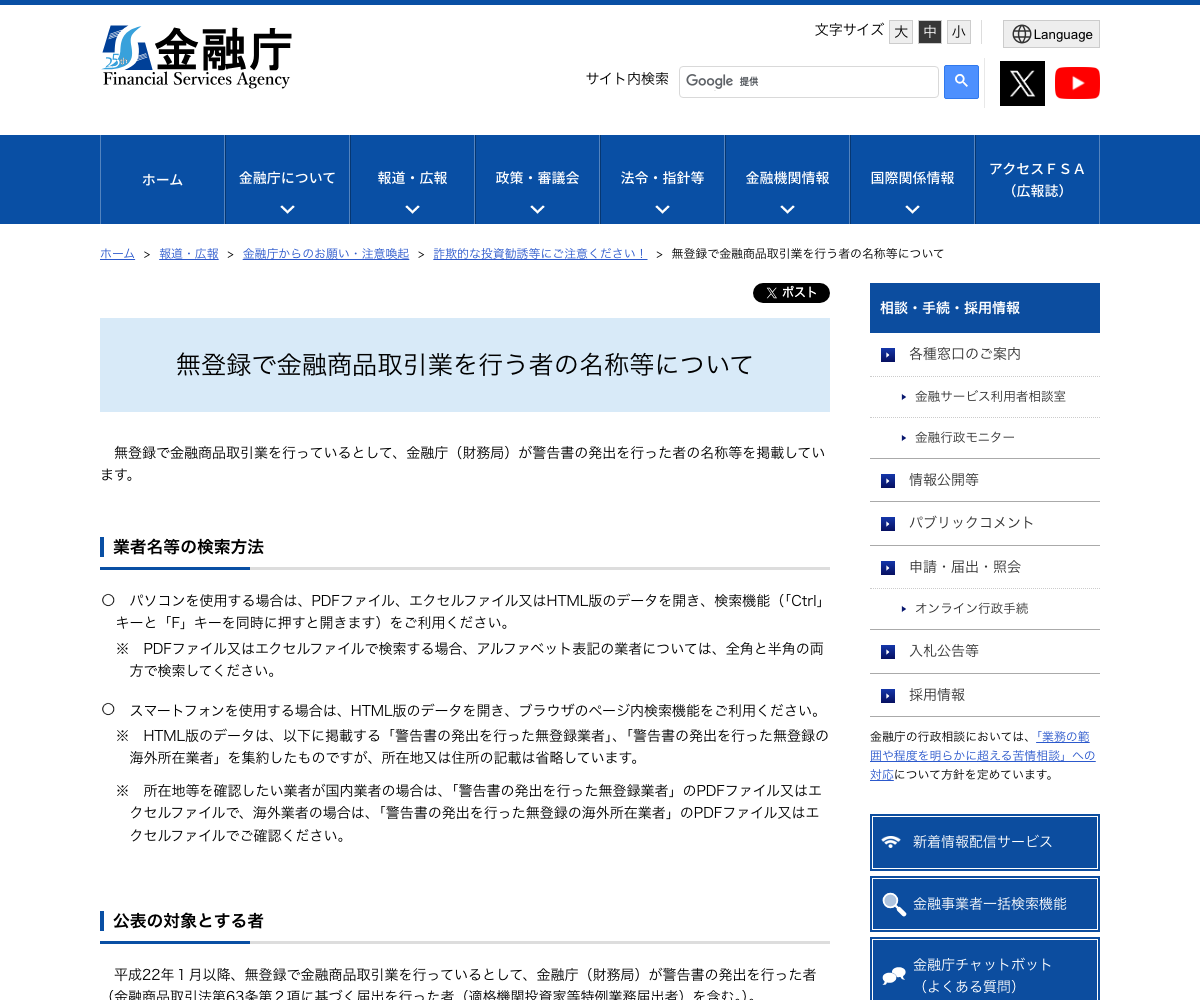Screen dimensions: 1200x1000
Task: Open the Language selector
Action: pyautogui.click(x=1051, y=34)
